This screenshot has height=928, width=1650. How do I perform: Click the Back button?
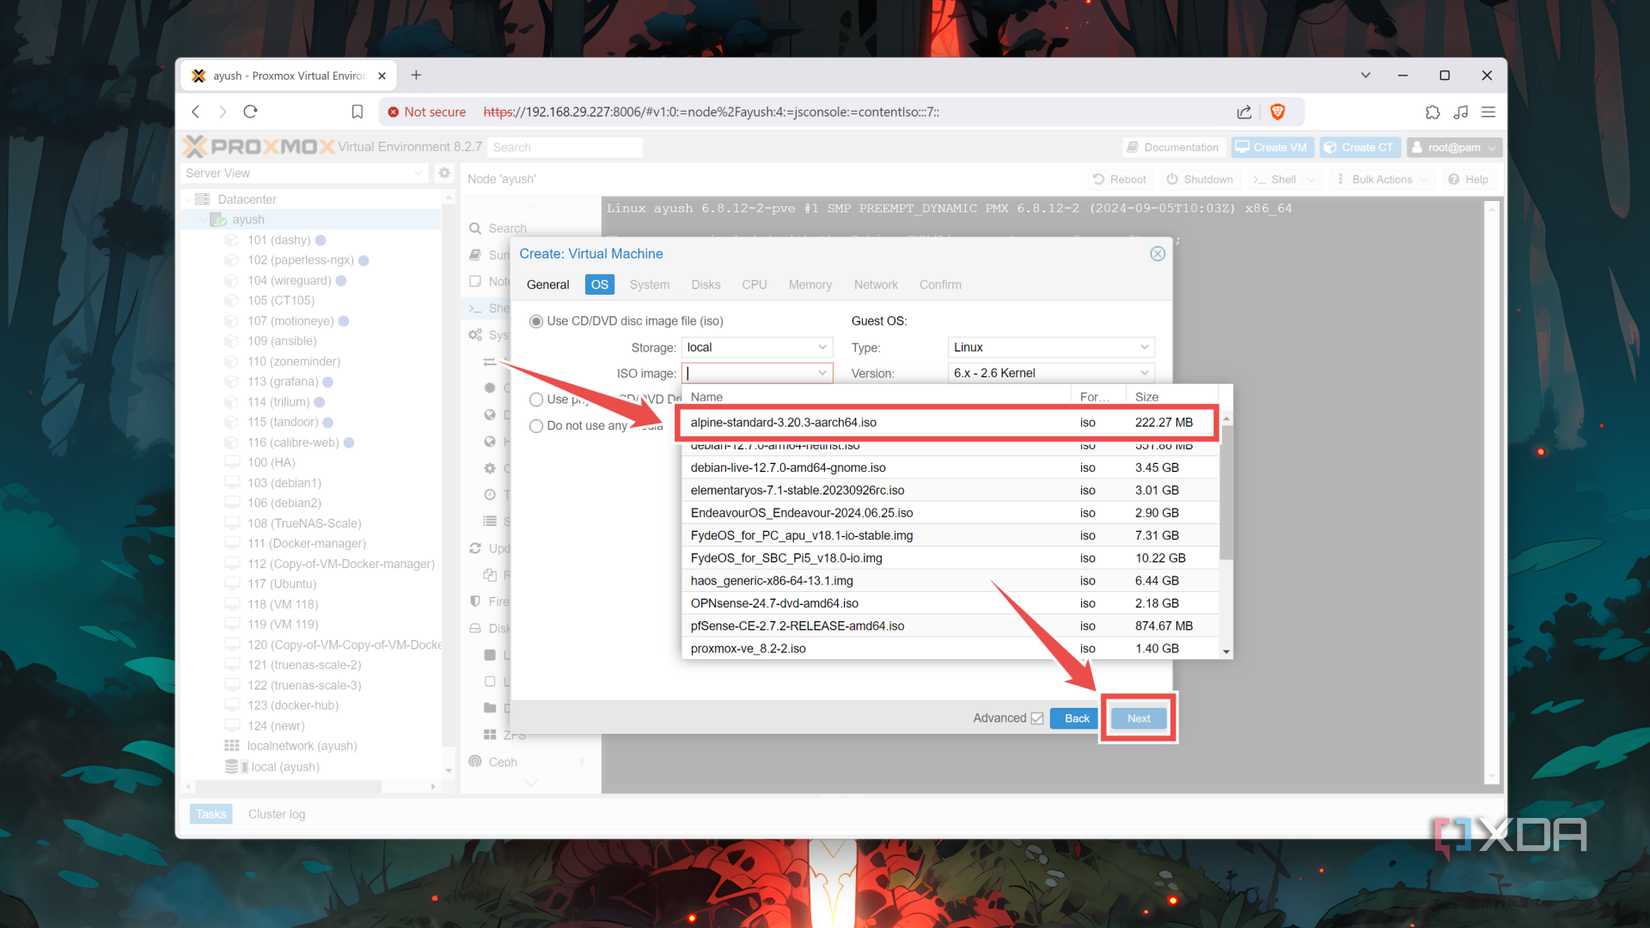1073,717
